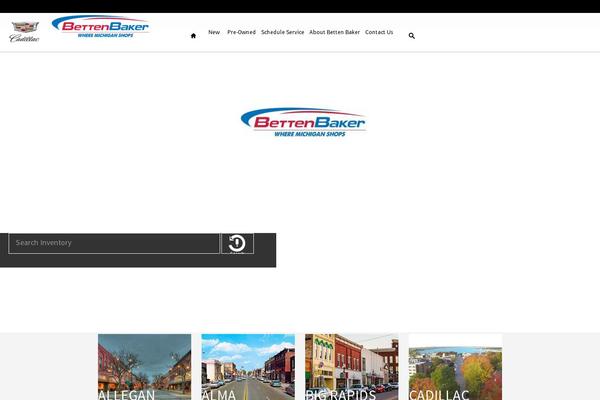Open recent search history icon button
This screenshot has height=400, width=600.
(x=237, y=243)
